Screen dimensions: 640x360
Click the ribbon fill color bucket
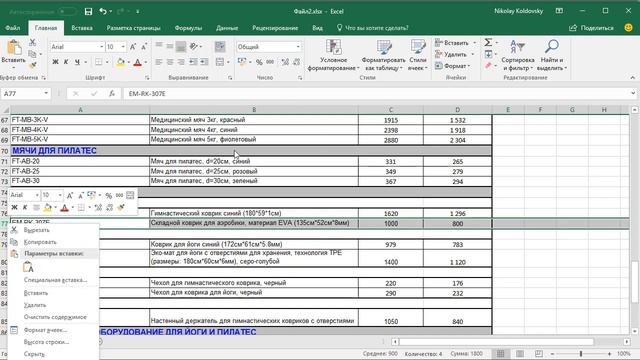coord(120,62)
